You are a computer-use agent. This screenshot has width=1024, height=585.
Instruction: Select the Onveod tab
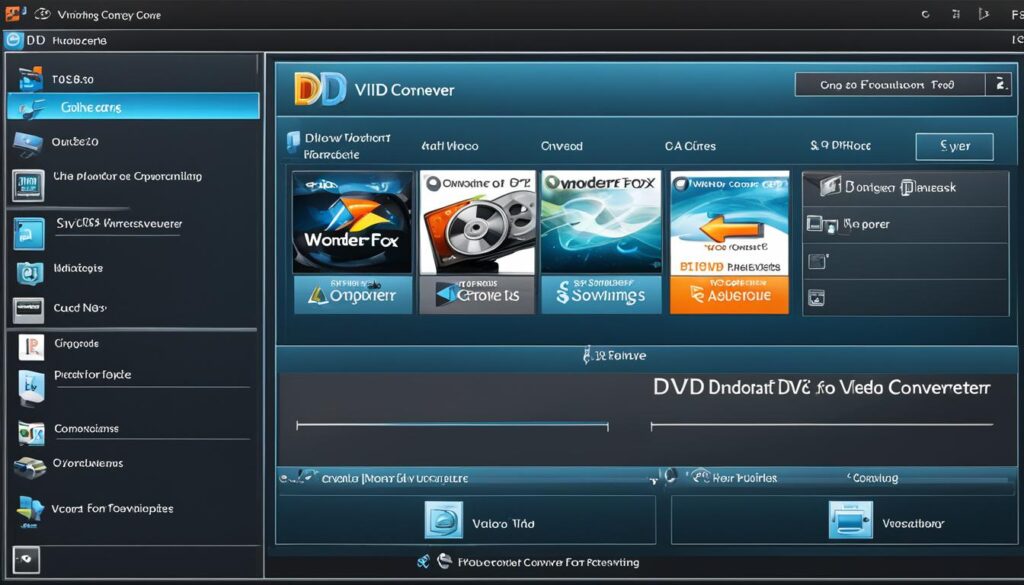point(562,146)
